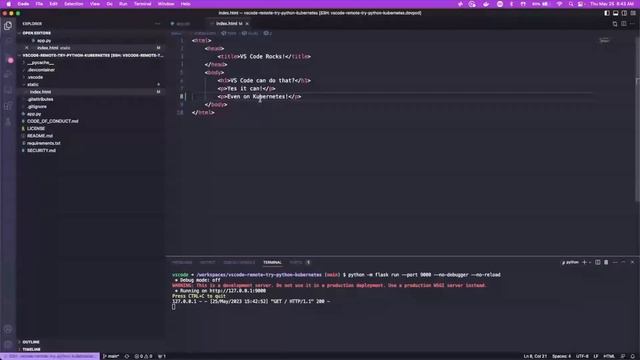The width and height of the screenshot is (640, 360).
Task: Close index.html in Open Editors list
Action: 27,48
